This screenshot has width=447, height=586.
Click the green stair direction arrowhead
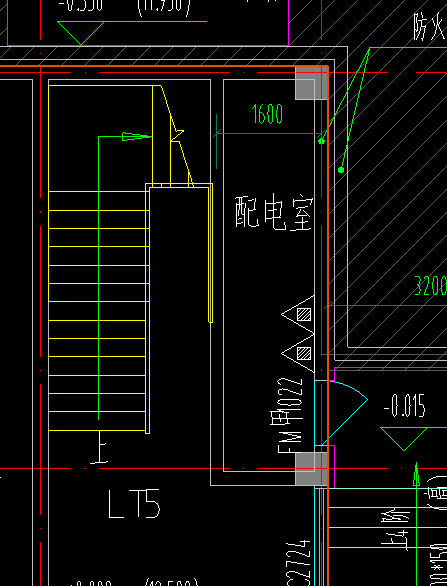pyautogui.click(x=136, y=137)
